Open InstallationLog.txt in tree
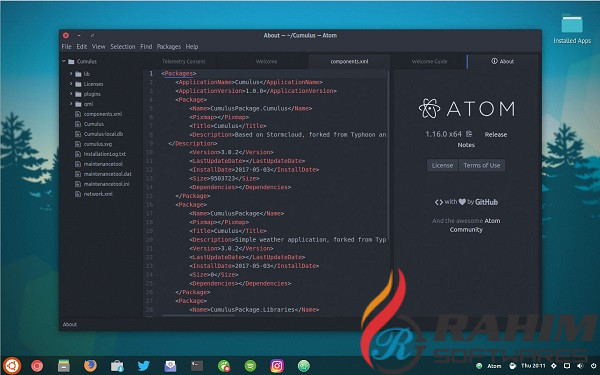Screen dimensions: 600x375 point(105,154)
